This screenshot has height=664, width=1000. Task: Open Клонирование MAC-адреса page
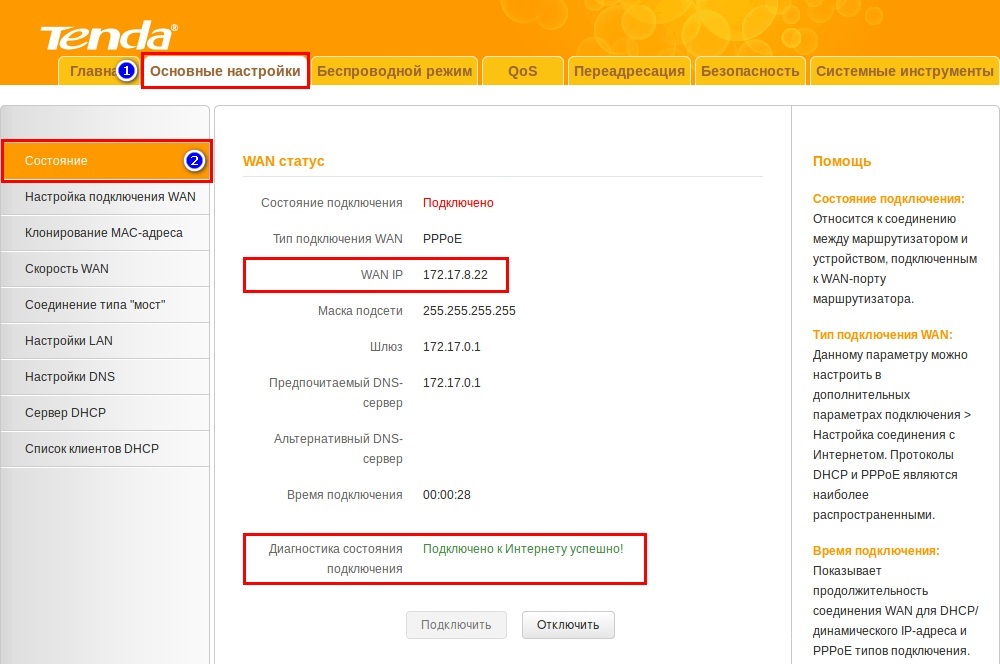coord(105,233)
